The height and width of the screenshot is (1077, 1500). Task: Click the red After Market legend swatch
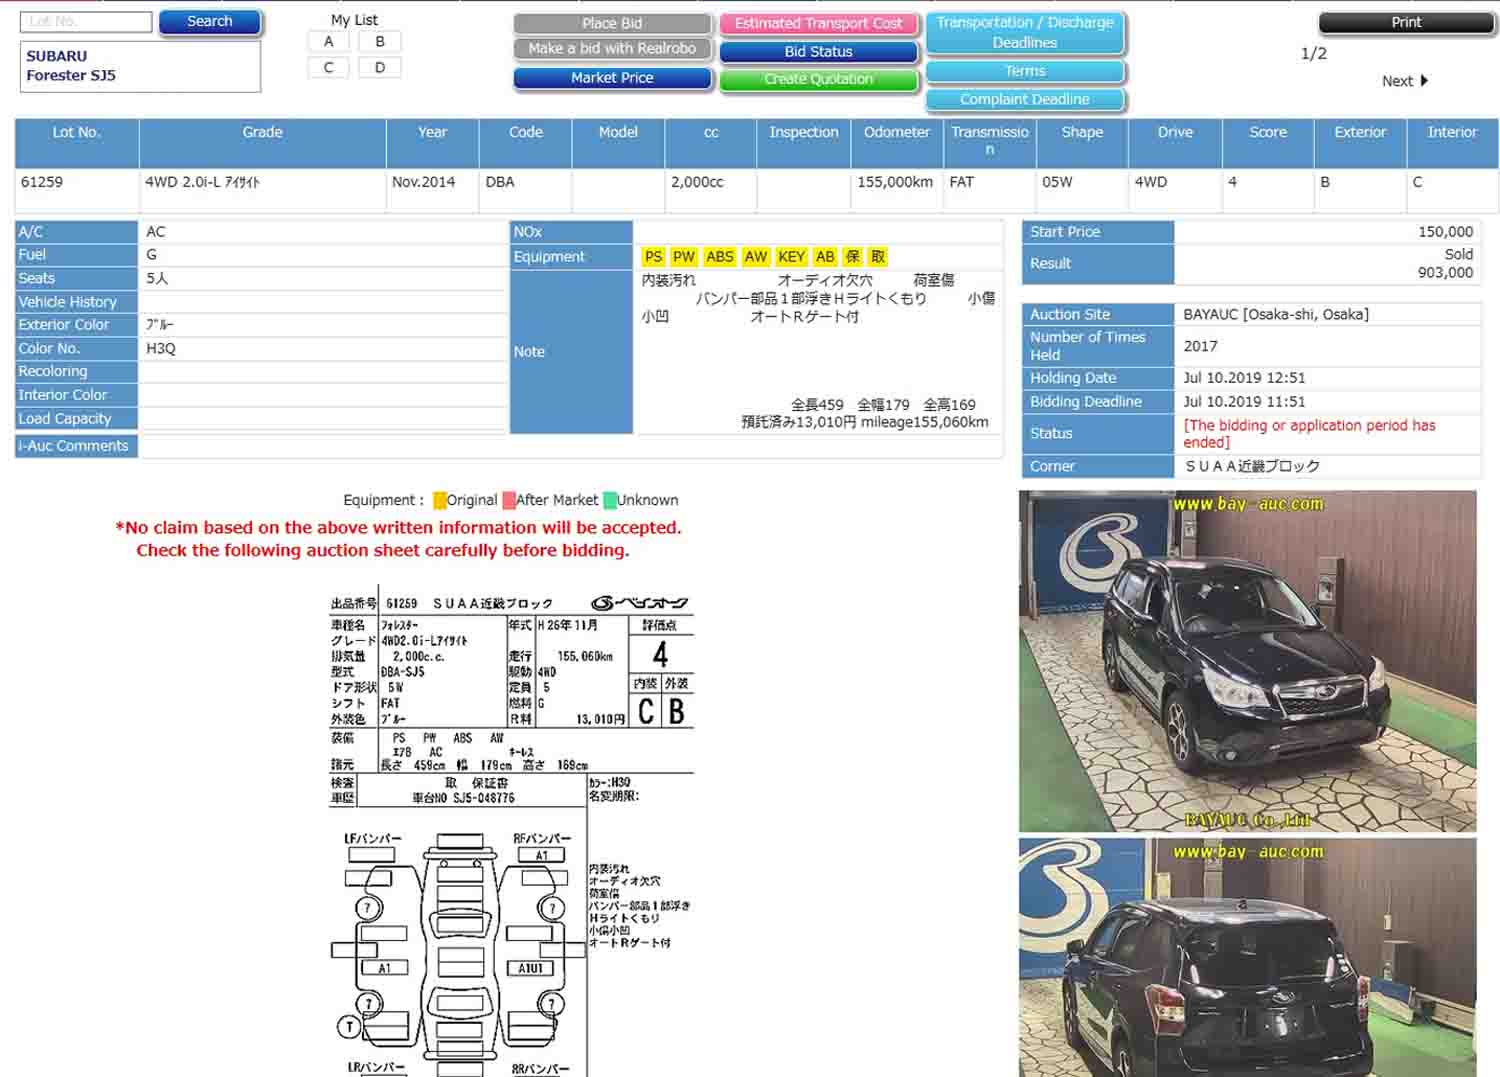pyautogui.click(x=509, y=500)
